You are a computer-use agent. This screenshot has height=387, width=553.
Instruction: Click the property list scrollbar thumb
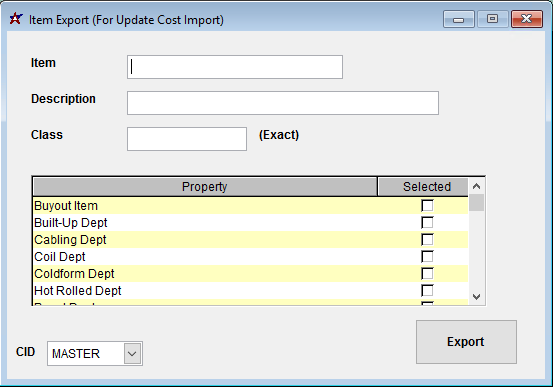[x=476, y=202]
